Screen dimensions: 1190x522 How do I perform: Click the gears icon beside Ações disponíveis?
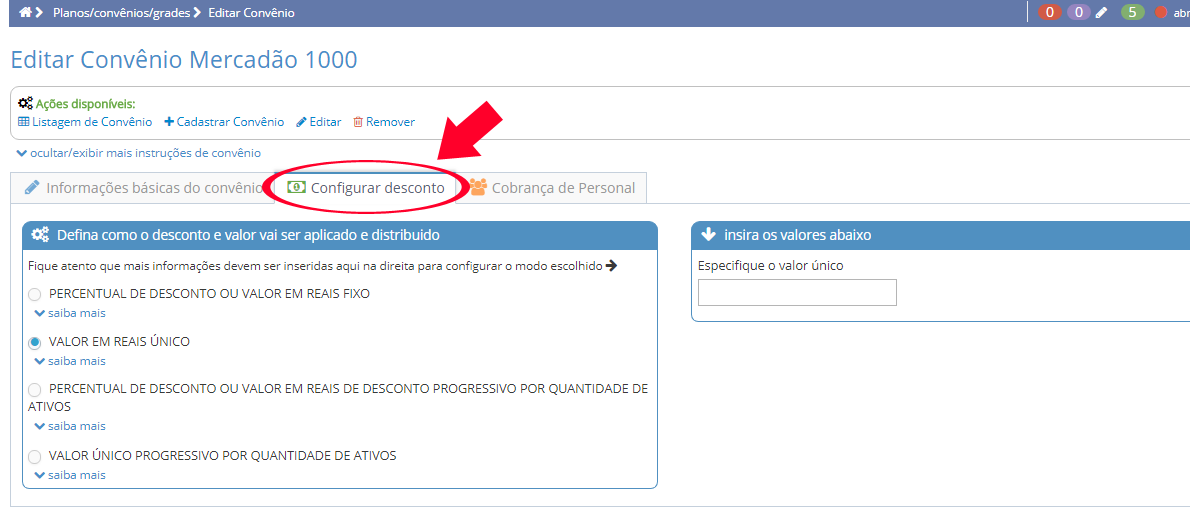point(25,103)
